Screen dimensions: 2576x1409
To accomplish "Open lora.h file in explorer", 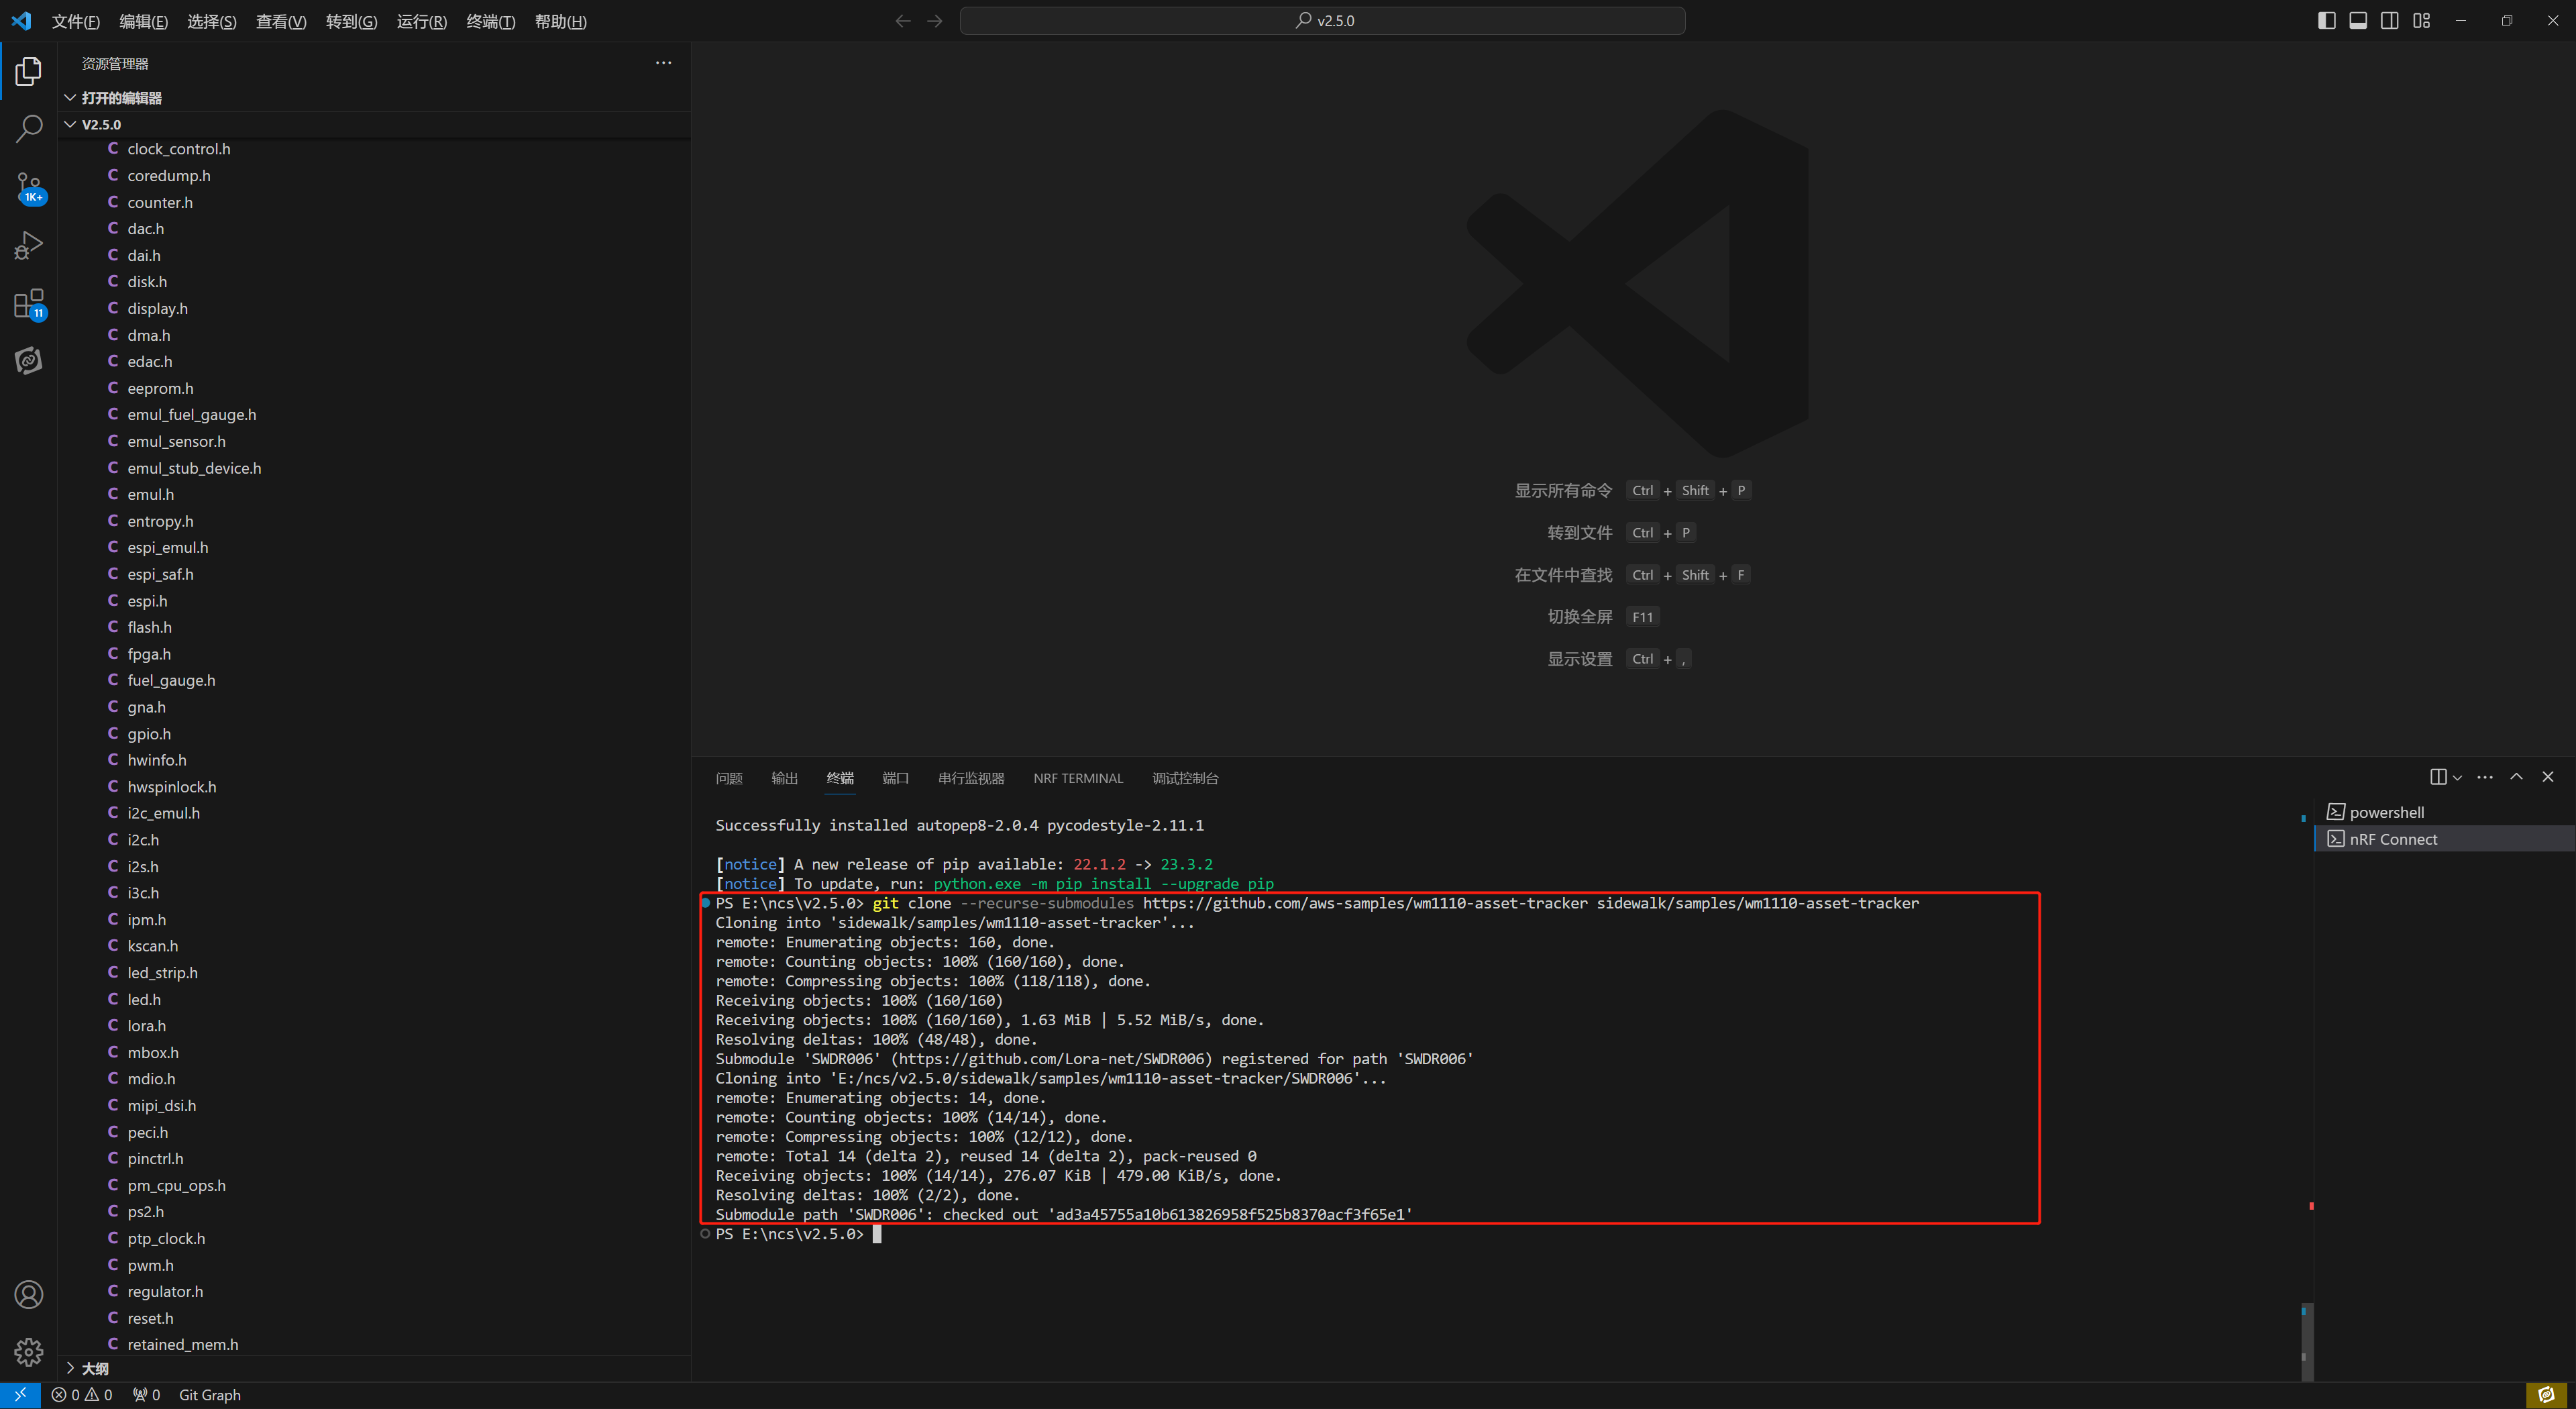I will [374, 1026].
